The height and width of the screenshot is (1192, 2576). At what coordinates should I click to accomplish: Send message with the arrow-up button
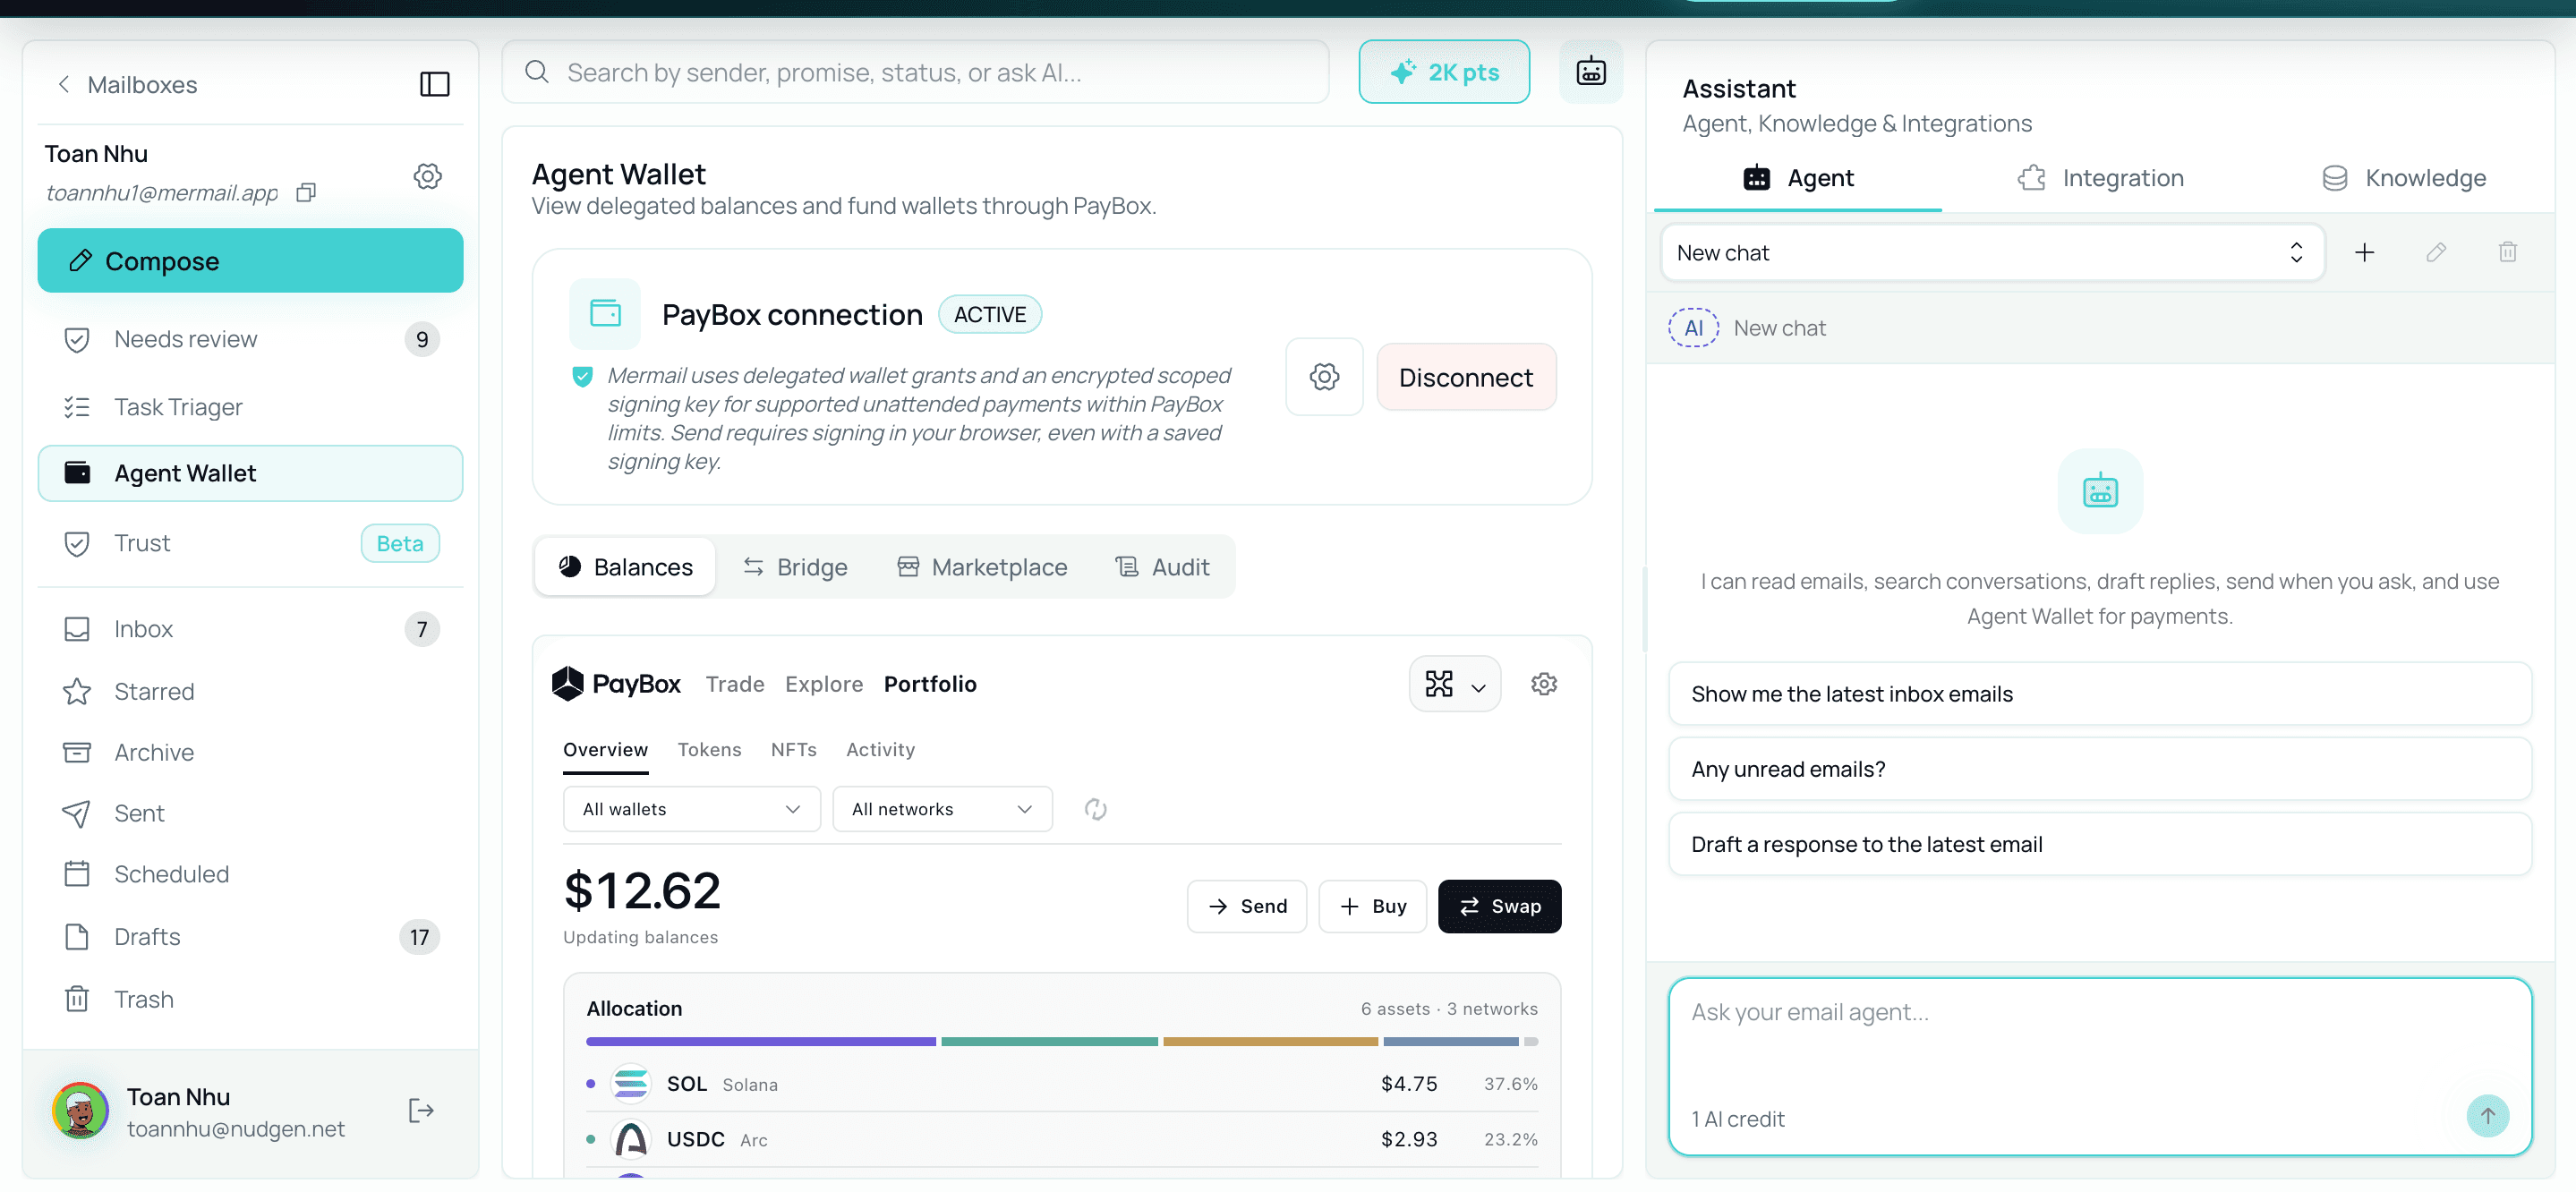pyautogui.click(x=2487, y=1116)
